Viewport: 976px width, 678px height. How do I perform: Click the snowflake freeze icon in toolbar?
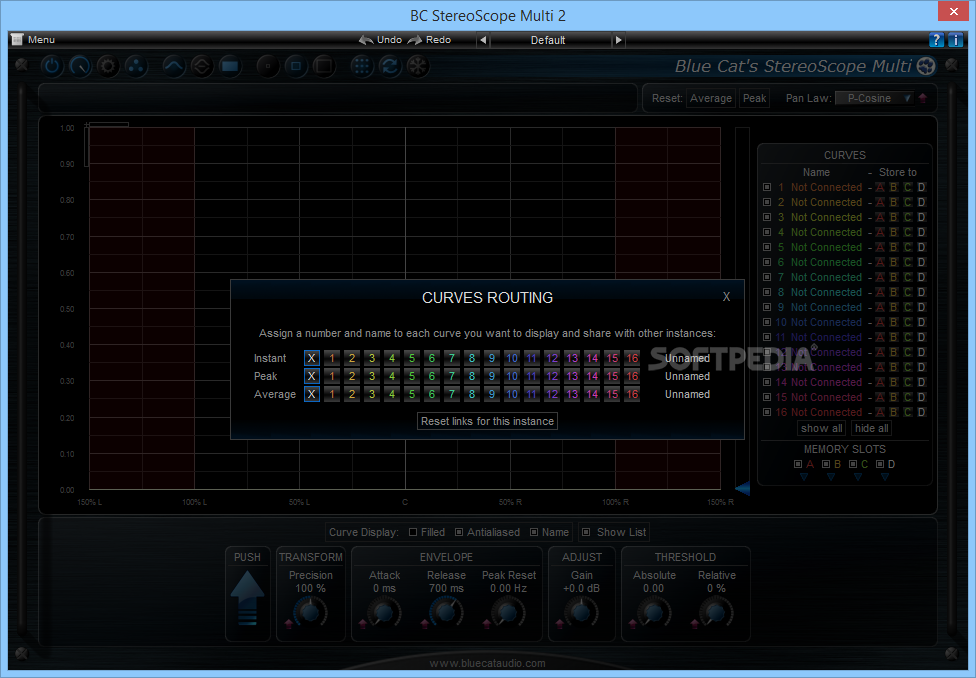pos(418,66)
